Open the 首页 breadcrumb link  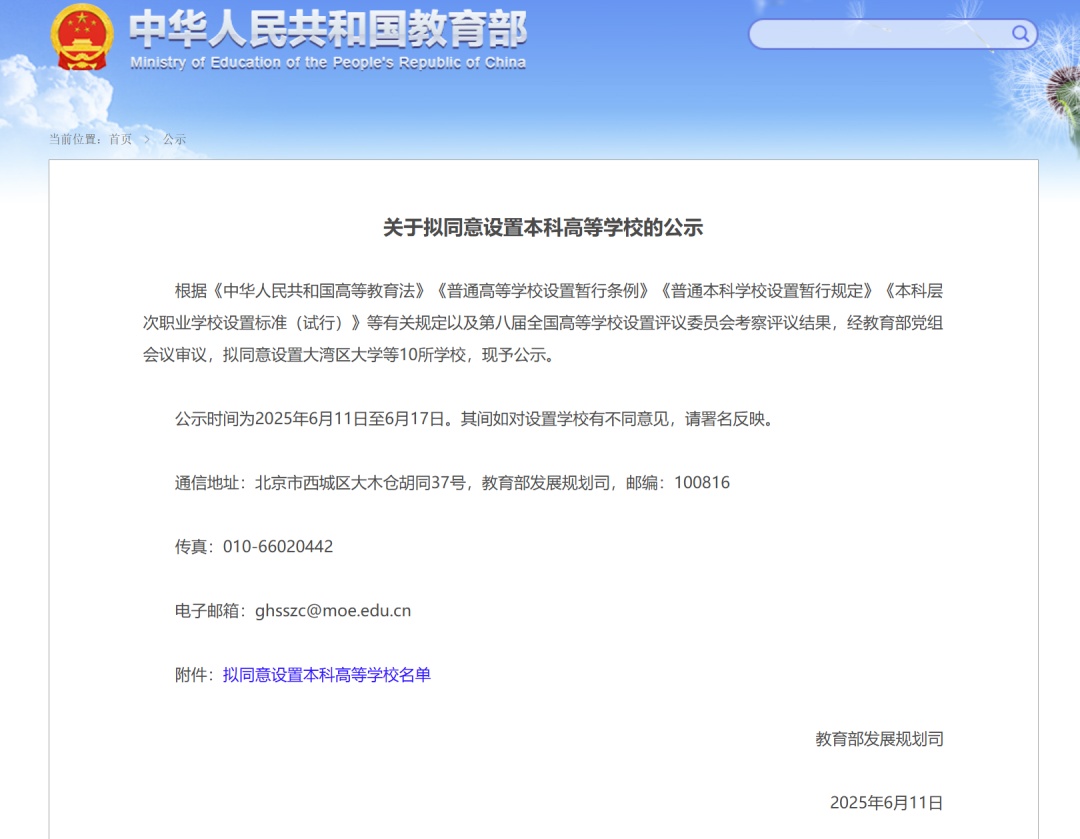tap(120, 139)
